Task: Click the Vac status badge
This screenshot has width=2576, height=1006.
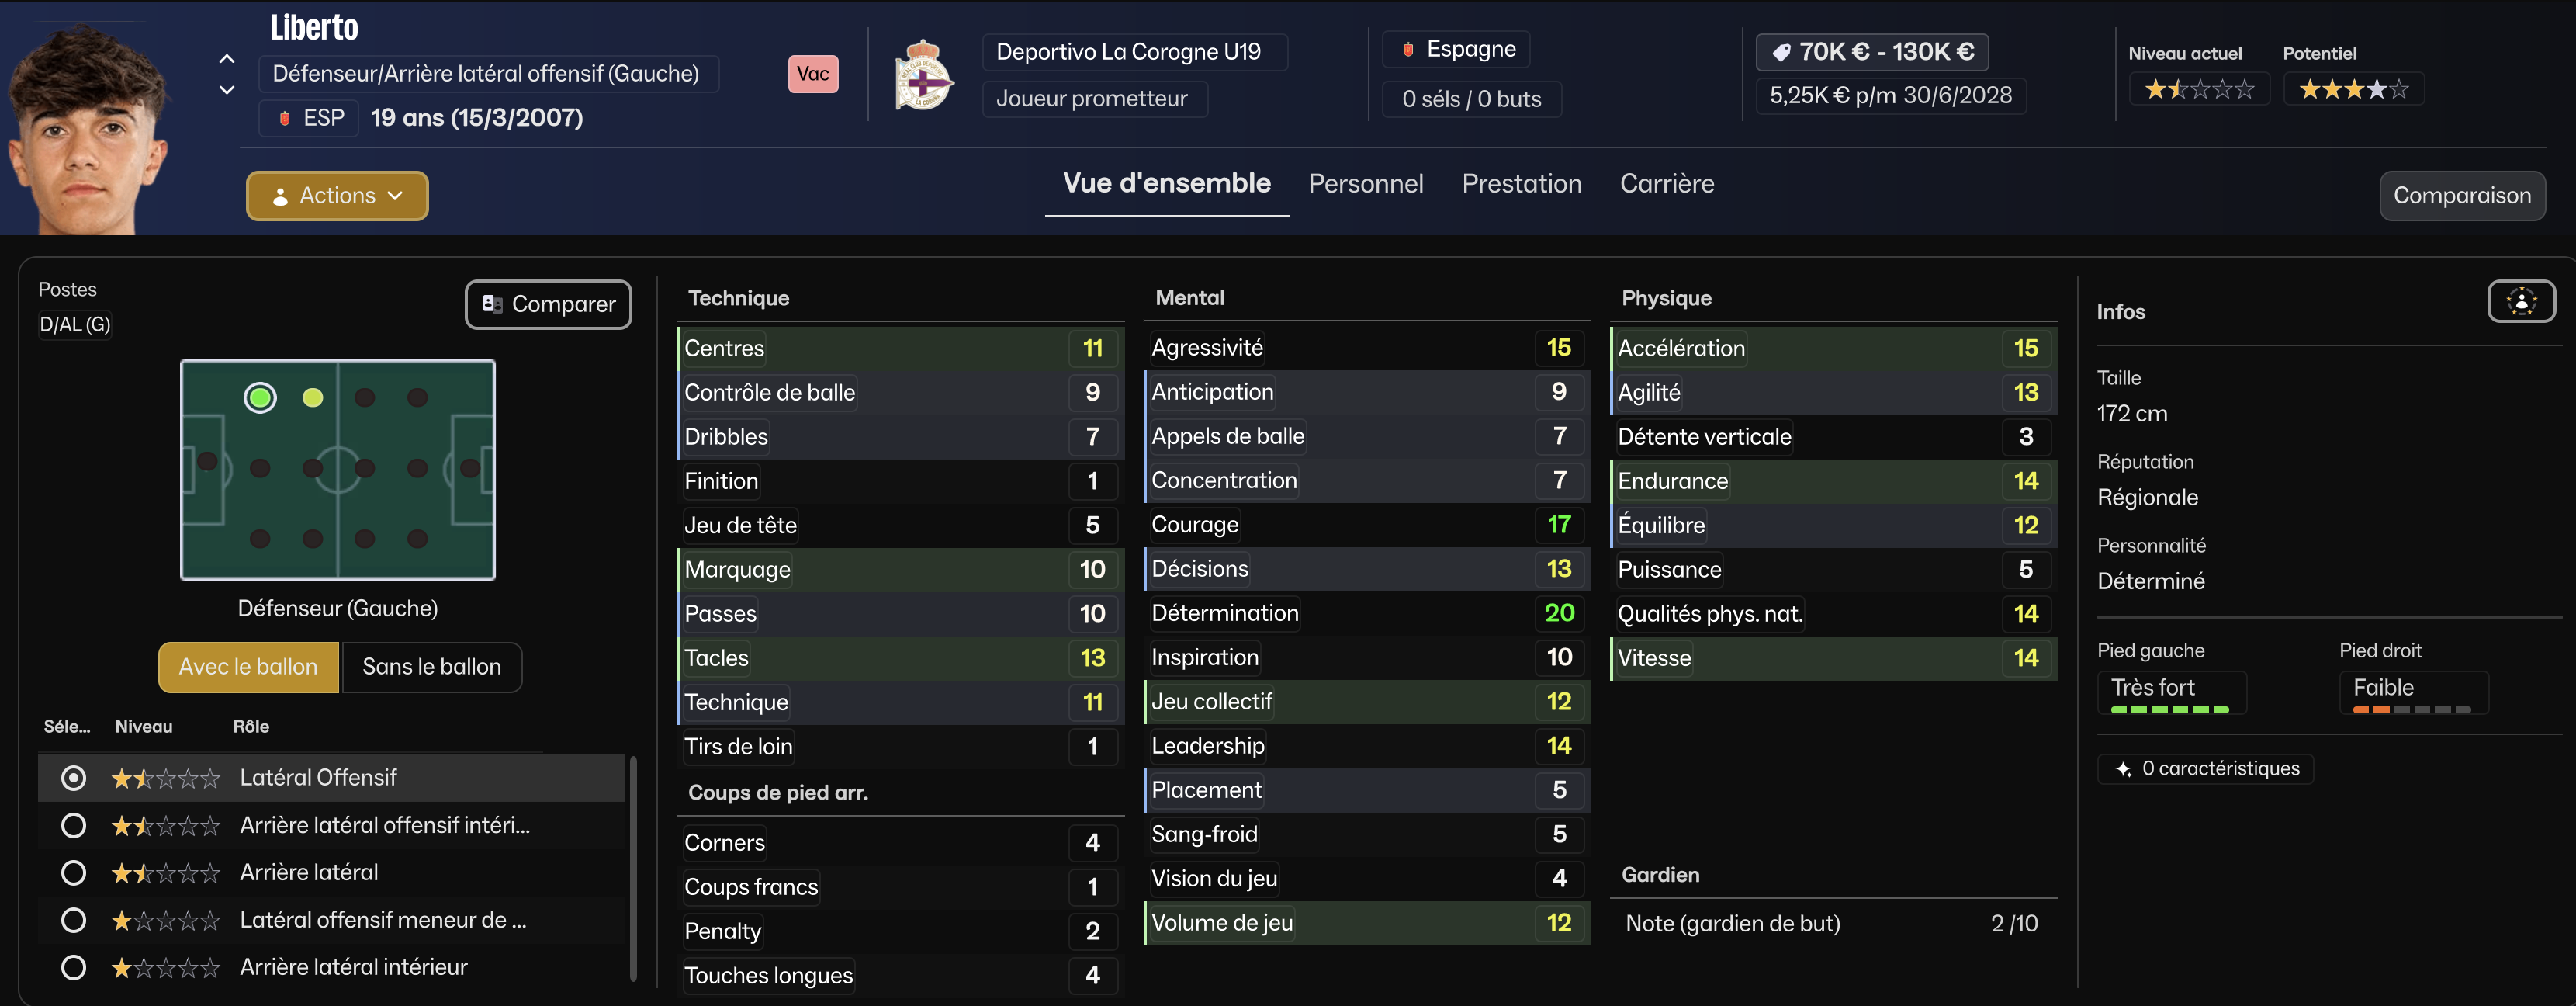Action: 812,74
